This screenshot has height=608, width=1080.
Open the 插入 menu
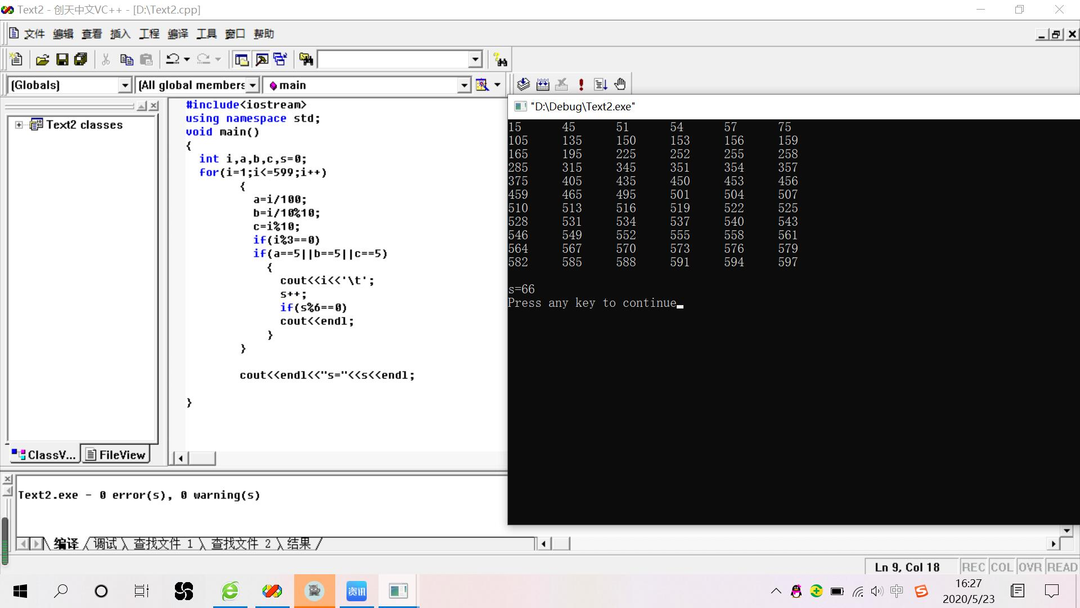[120, 34]
